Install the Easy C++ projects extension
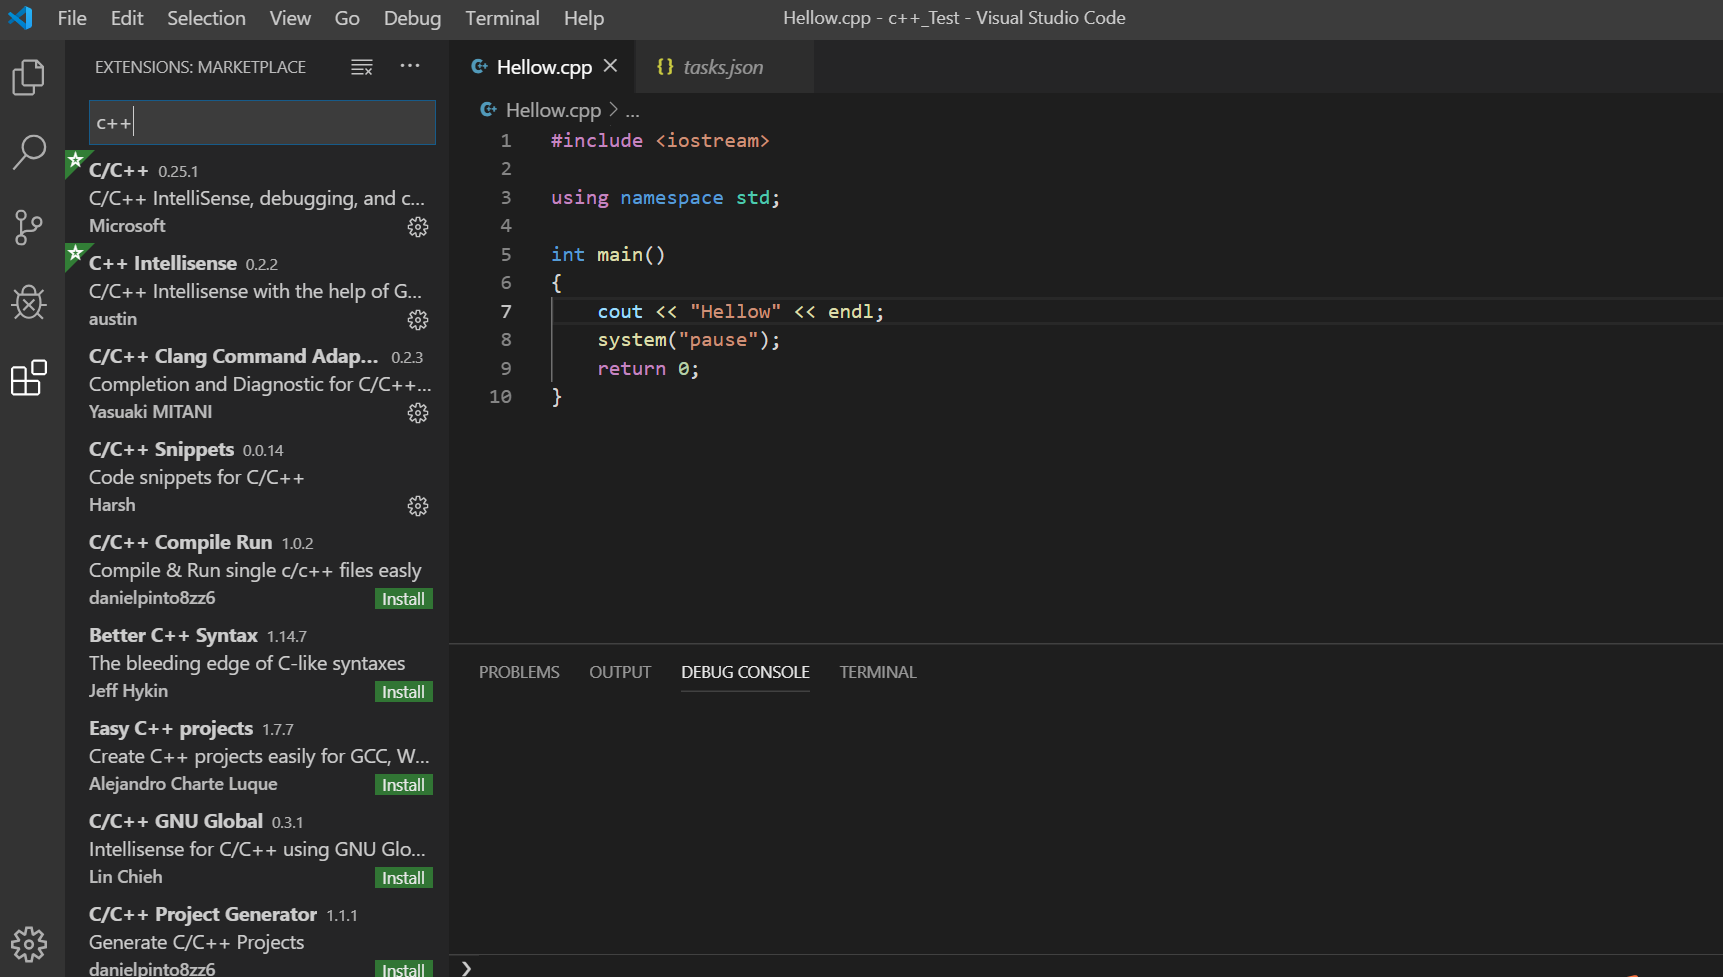 (404, 785)
